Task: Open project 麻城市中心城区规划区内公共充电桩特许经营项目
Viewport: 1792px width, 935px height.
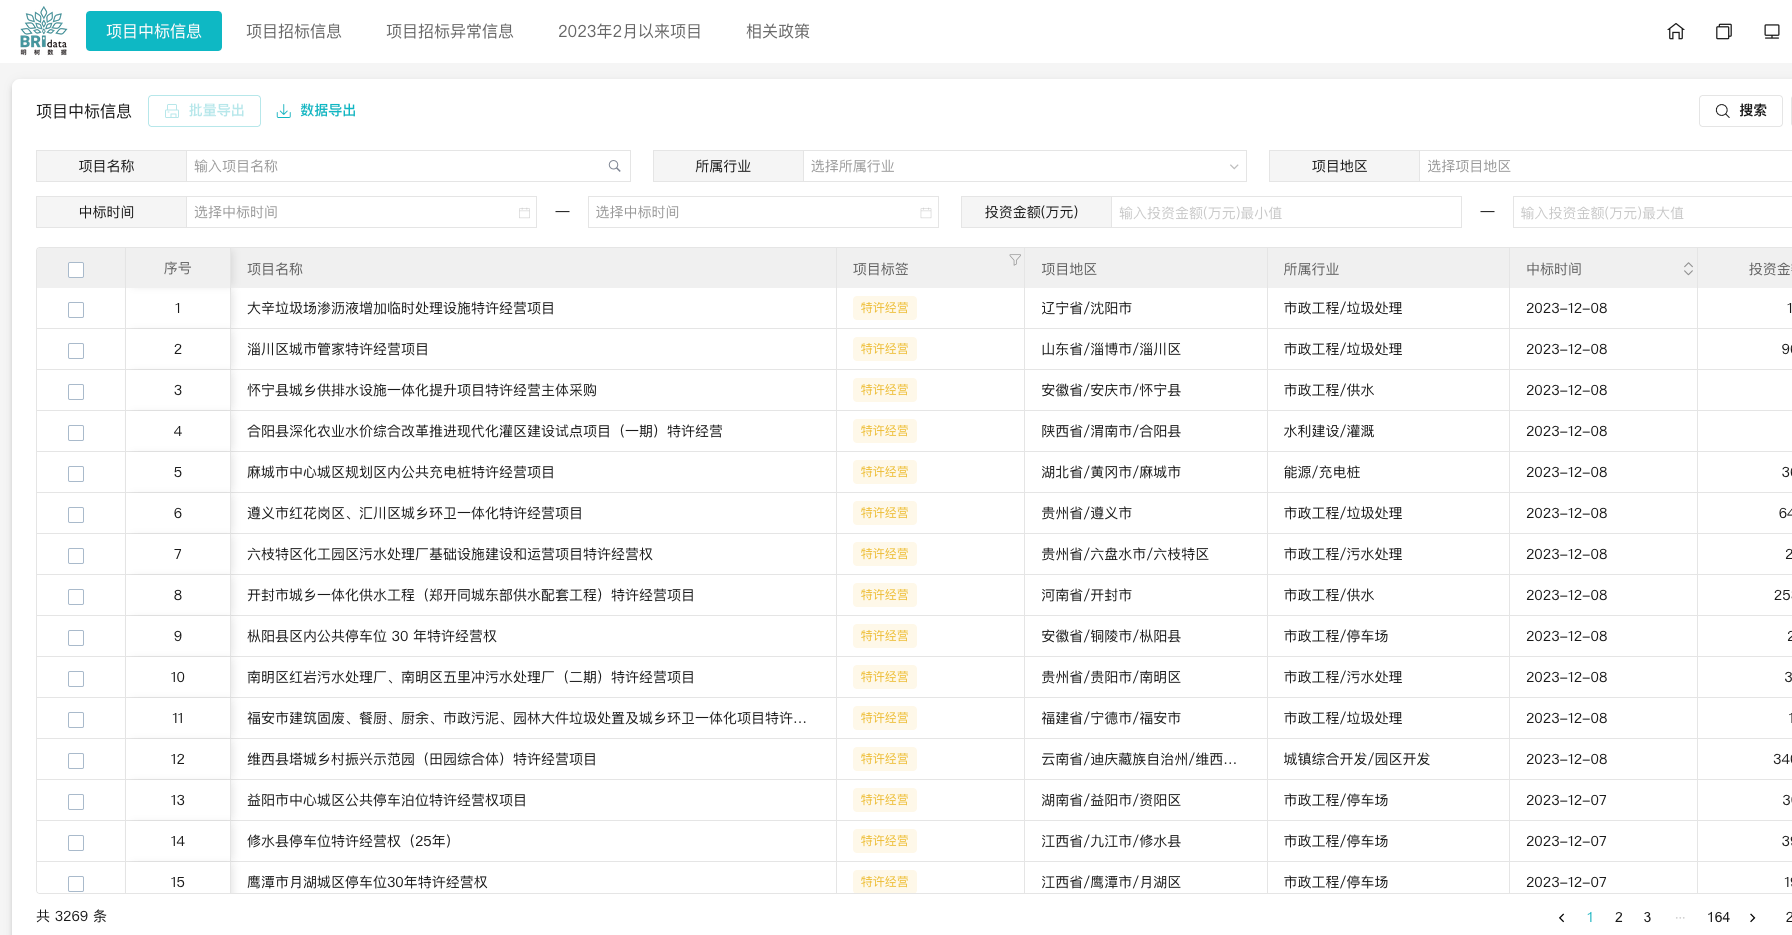Action: pos(401,472)
